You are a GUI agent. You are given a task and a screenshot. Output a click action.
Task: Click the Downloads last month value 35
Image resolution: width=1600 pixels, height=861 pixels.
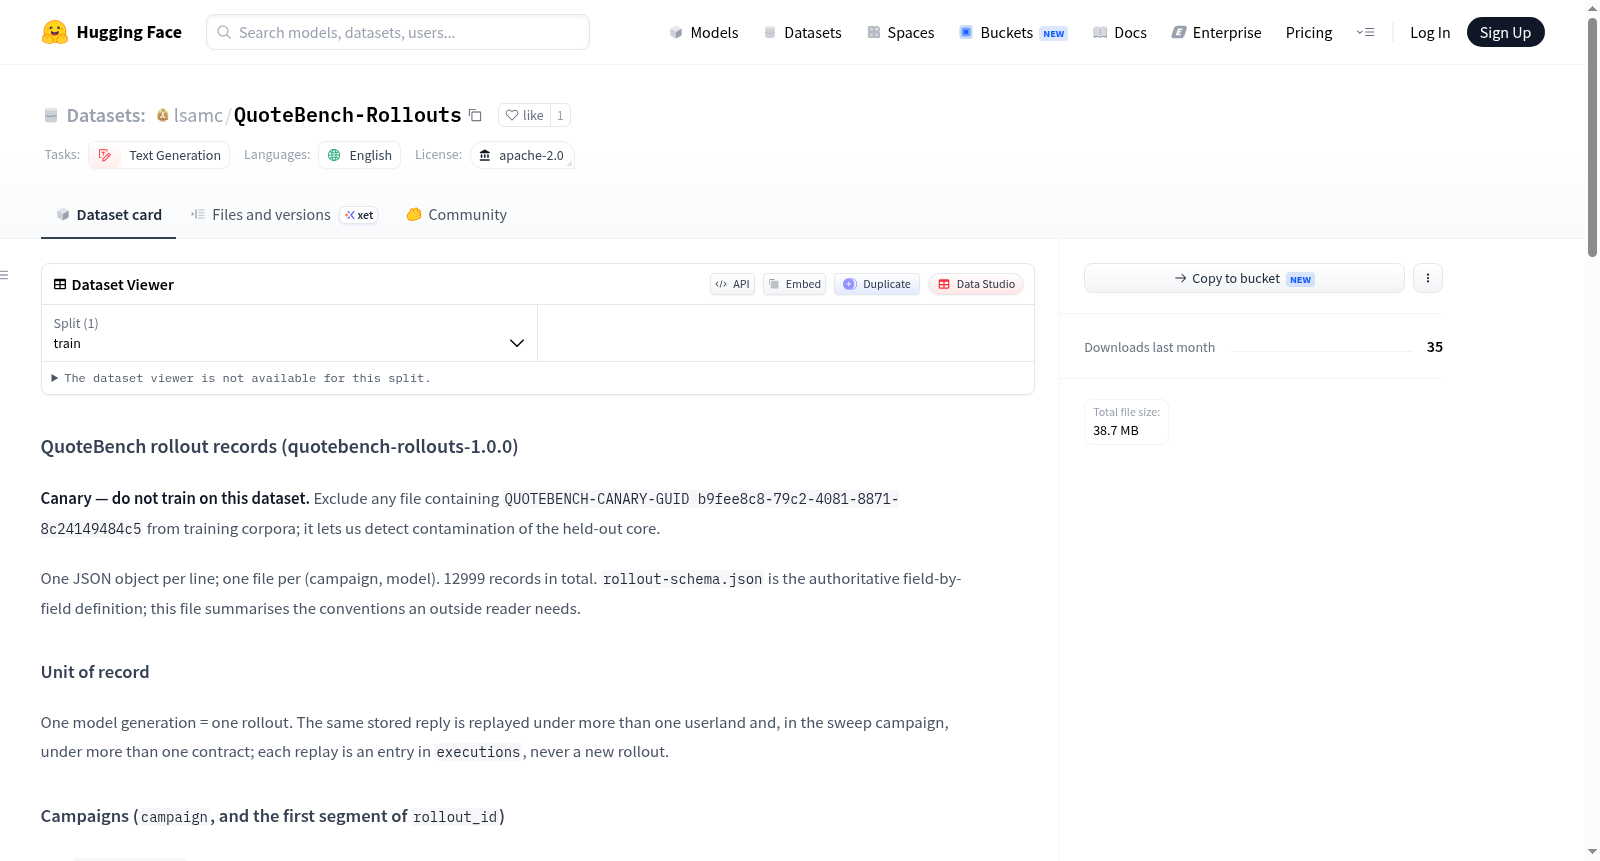point(1434,347)
